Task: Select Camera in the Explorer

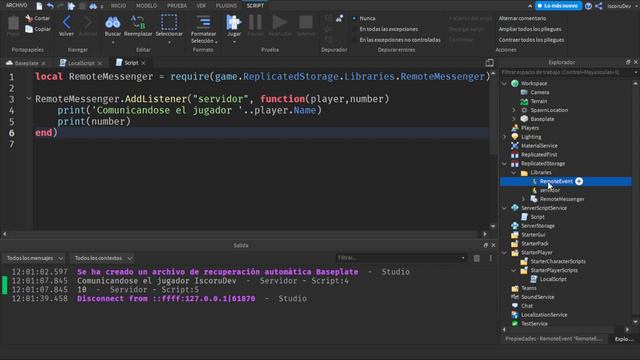Action: (x=540, y=92)
